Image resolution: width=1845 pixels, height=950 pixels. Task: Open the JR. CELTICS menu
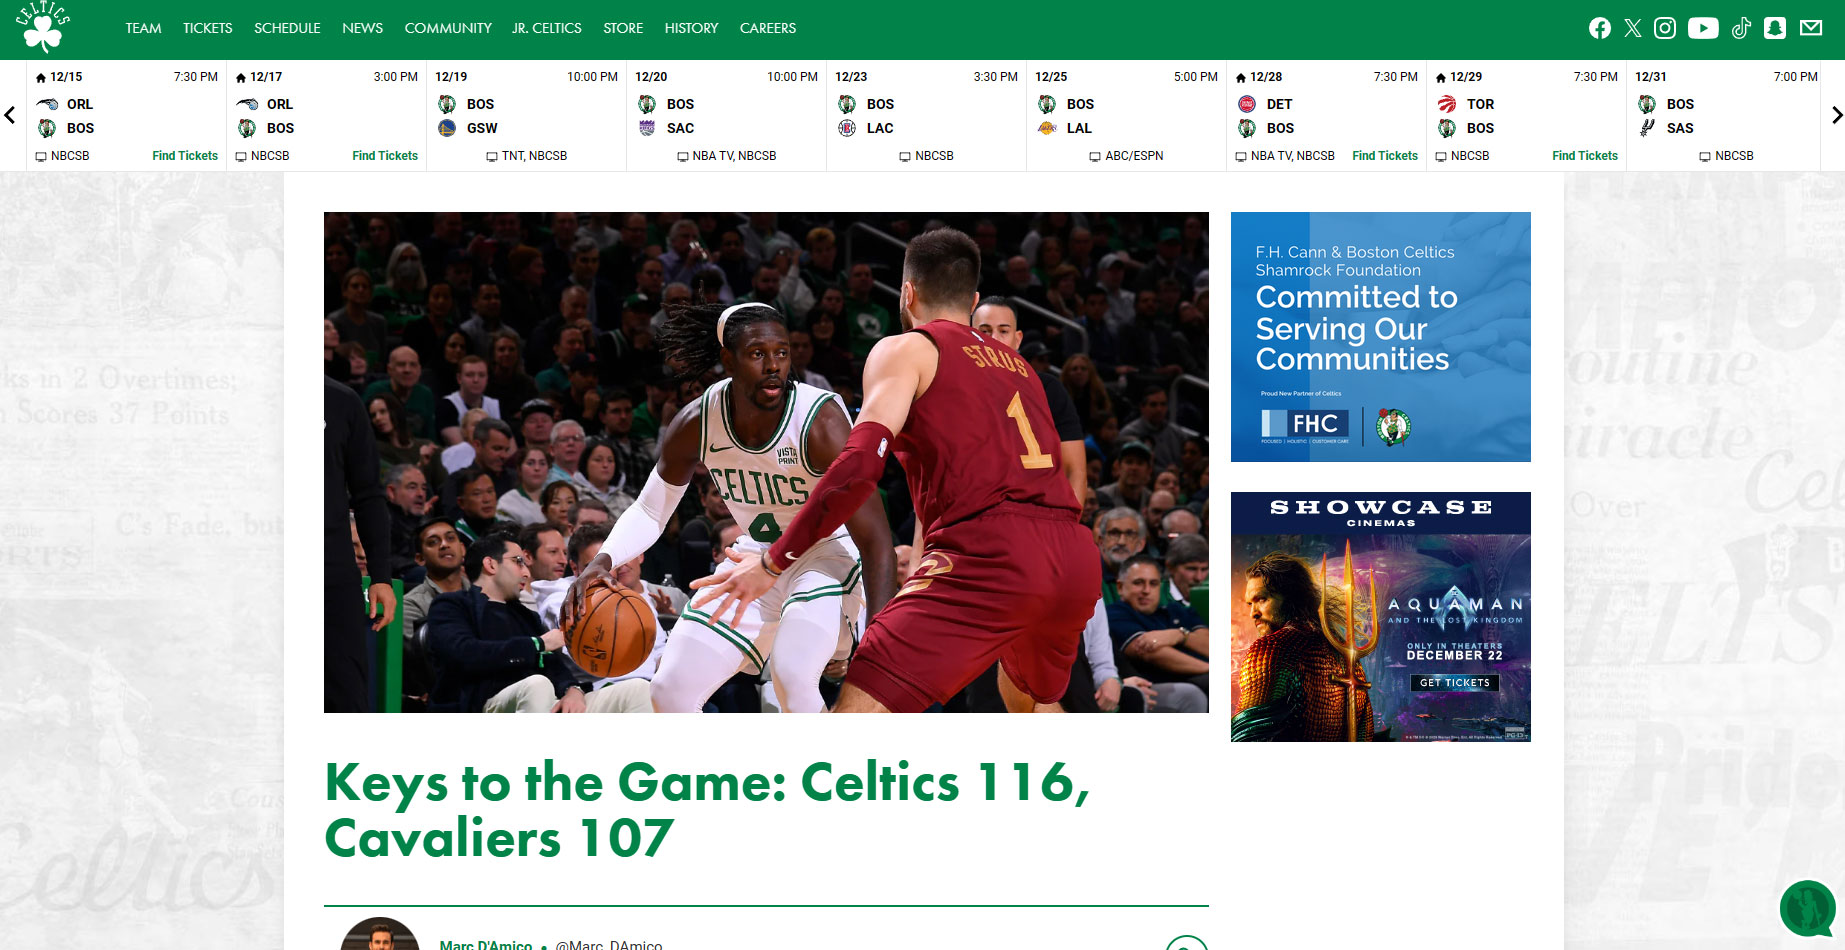546,28
